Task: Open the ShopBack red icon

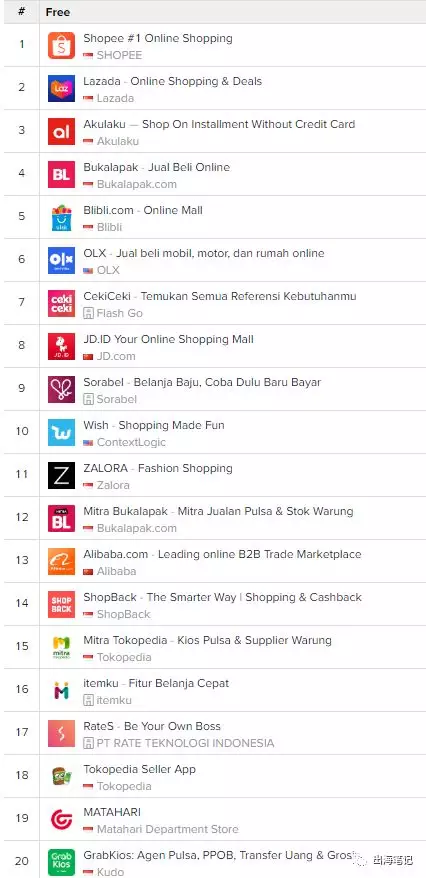Action: [61, 604]
